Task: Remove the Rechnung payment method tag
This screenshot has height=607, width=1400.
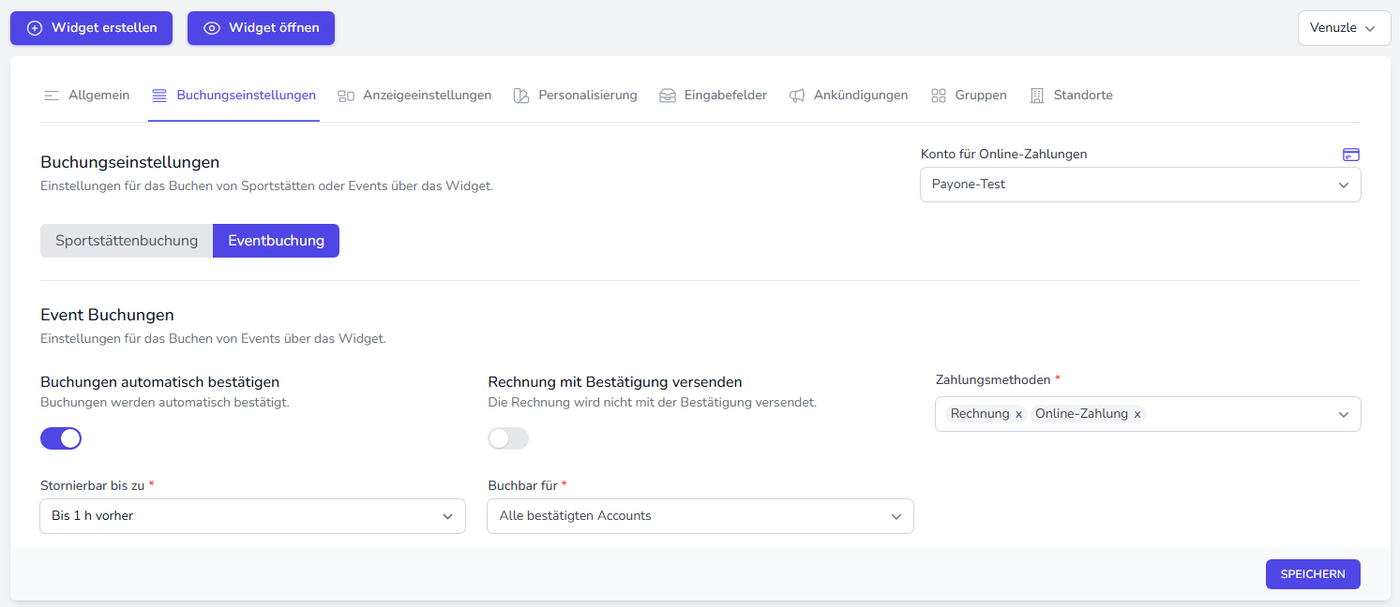Action: (x=1019, y=414)
